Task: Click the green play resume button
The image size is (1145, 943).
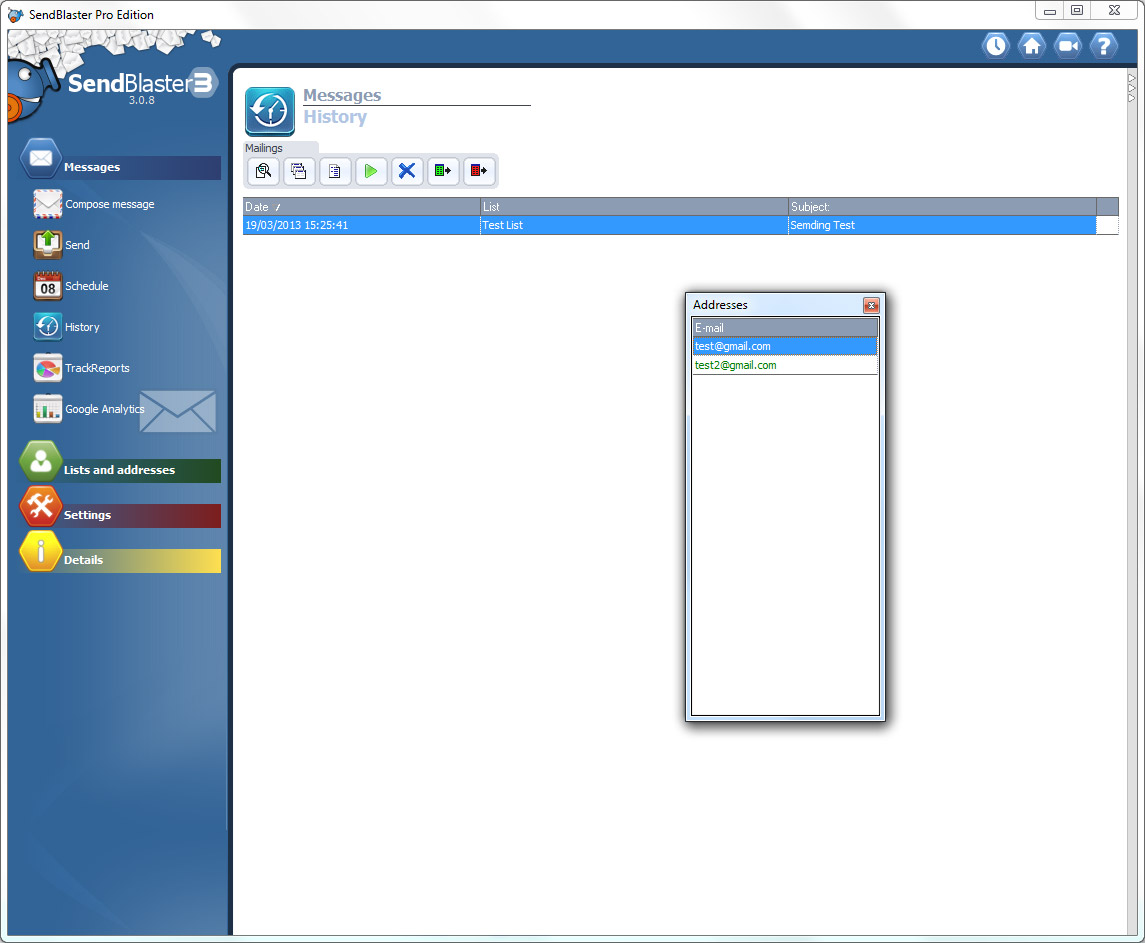Action: tap(371, 171)
